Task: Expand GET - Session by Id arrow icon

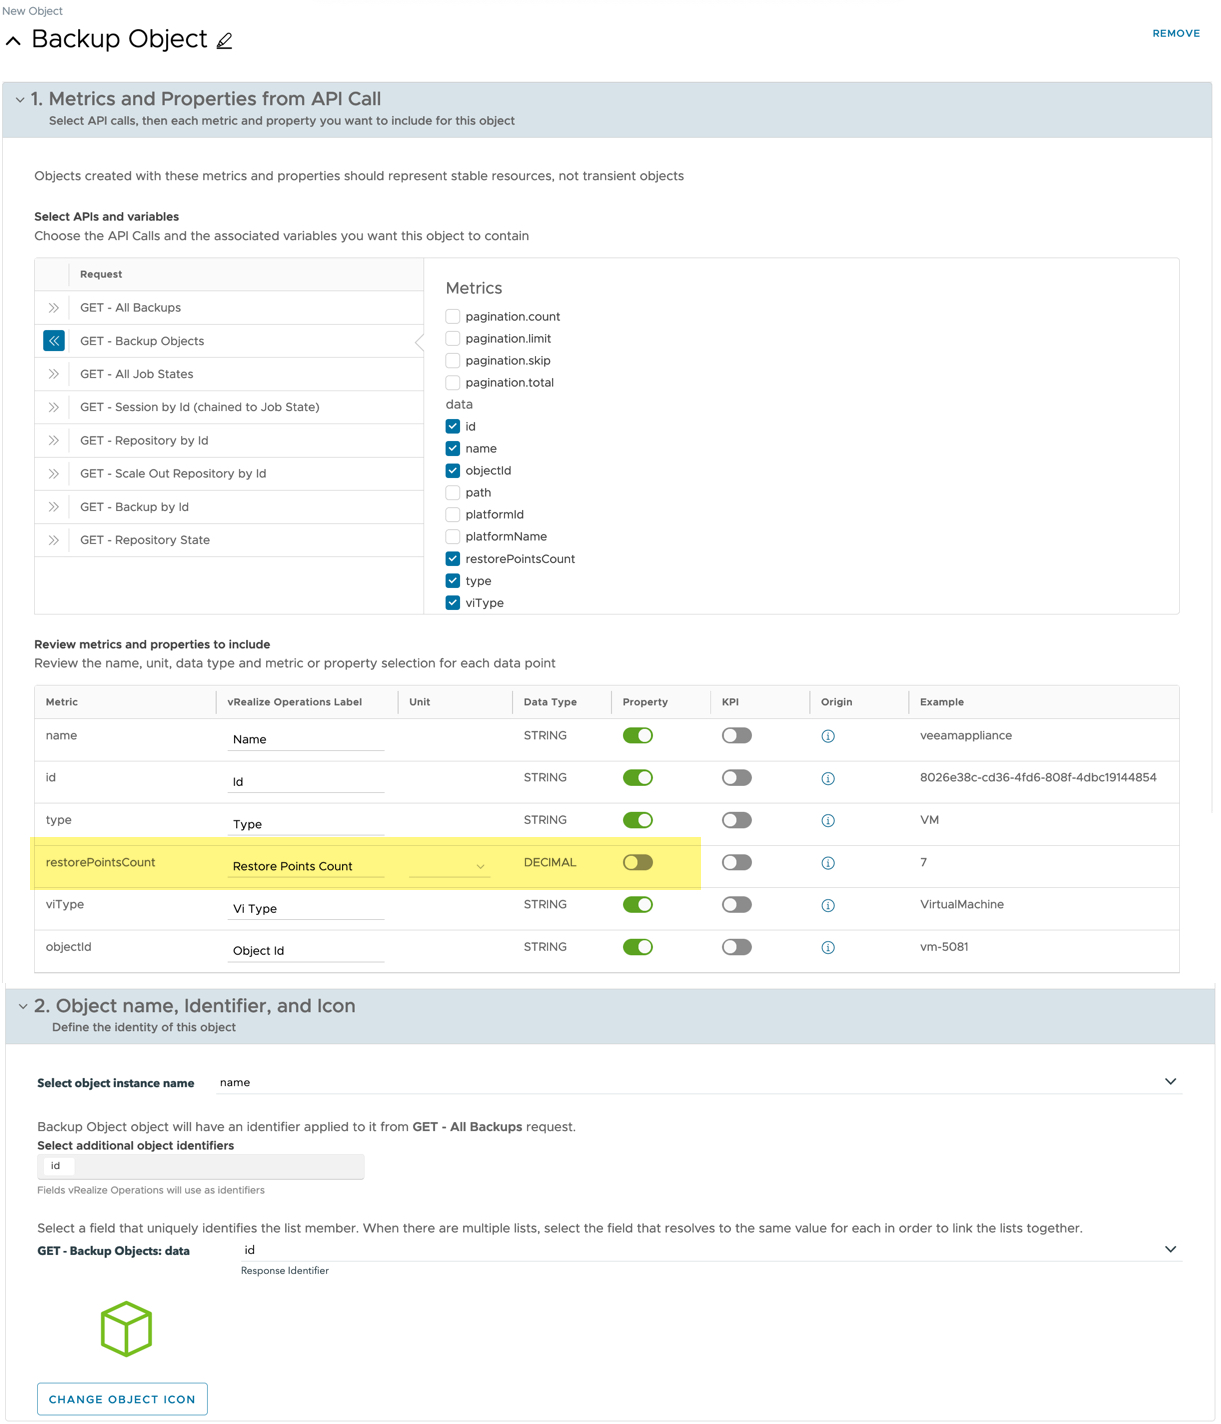Action: point(54,407)
